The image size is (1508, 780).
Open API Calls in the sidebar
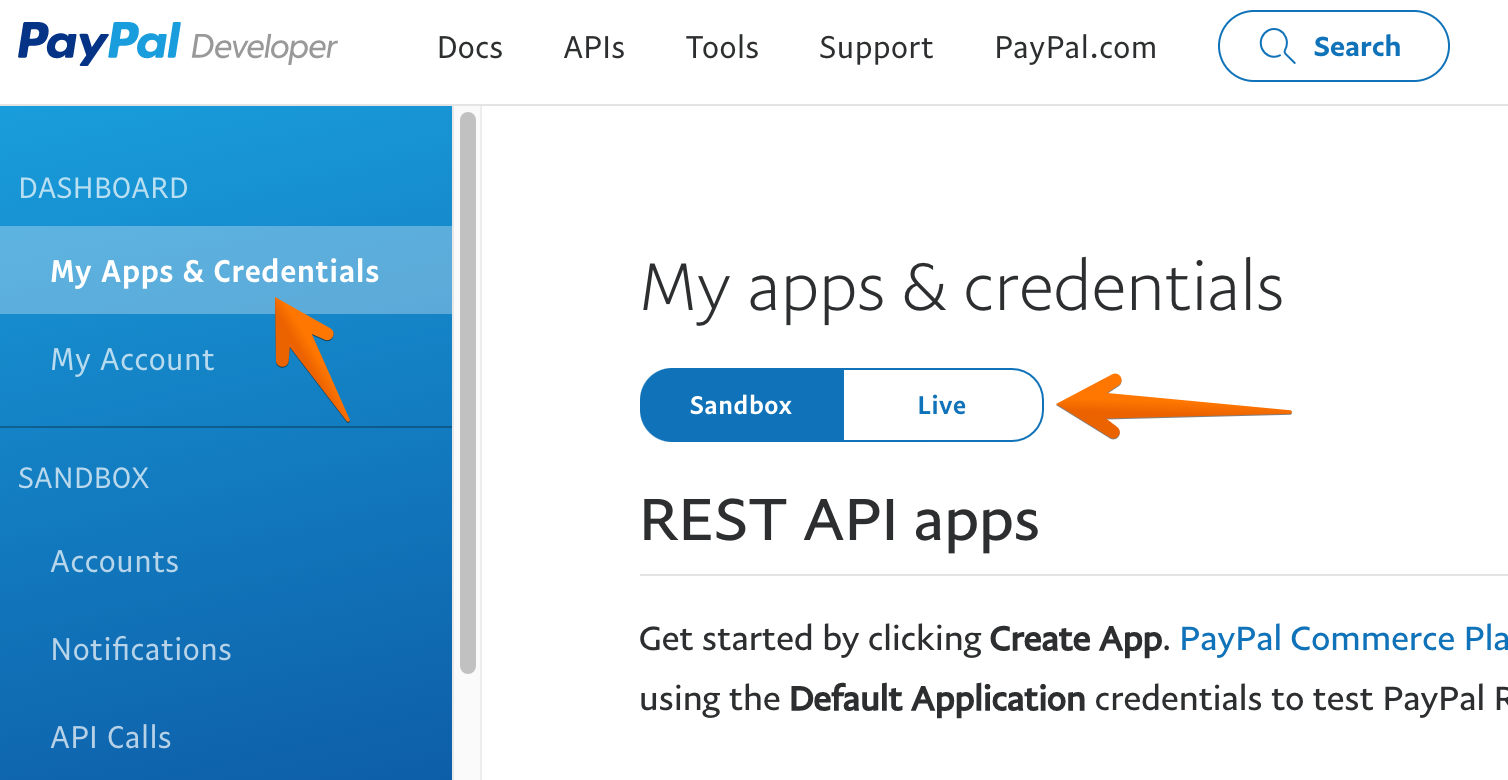(x=111, y=737)
